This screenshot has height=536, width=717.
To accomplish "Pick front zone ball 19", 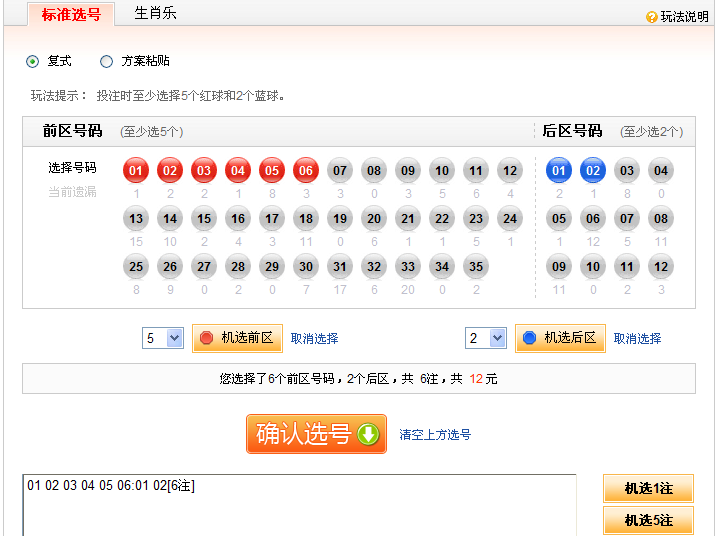I will 340,218.
